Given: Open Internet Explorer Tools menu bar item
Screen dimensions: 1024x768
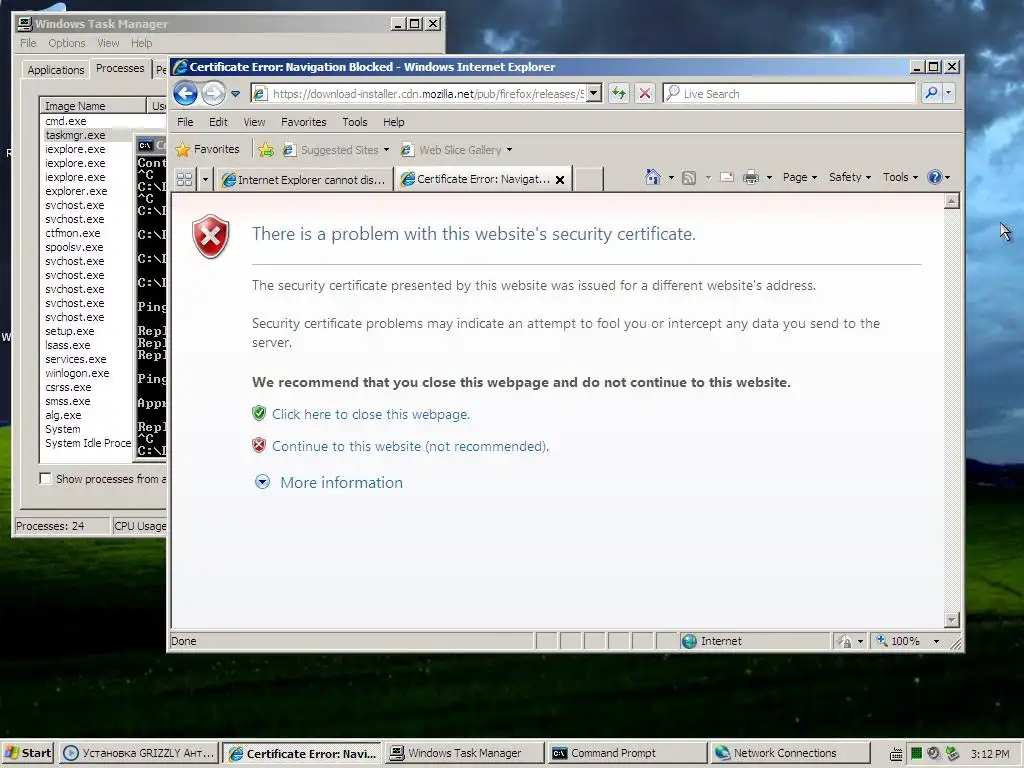Looking at the screenshot, I should 355,122.
